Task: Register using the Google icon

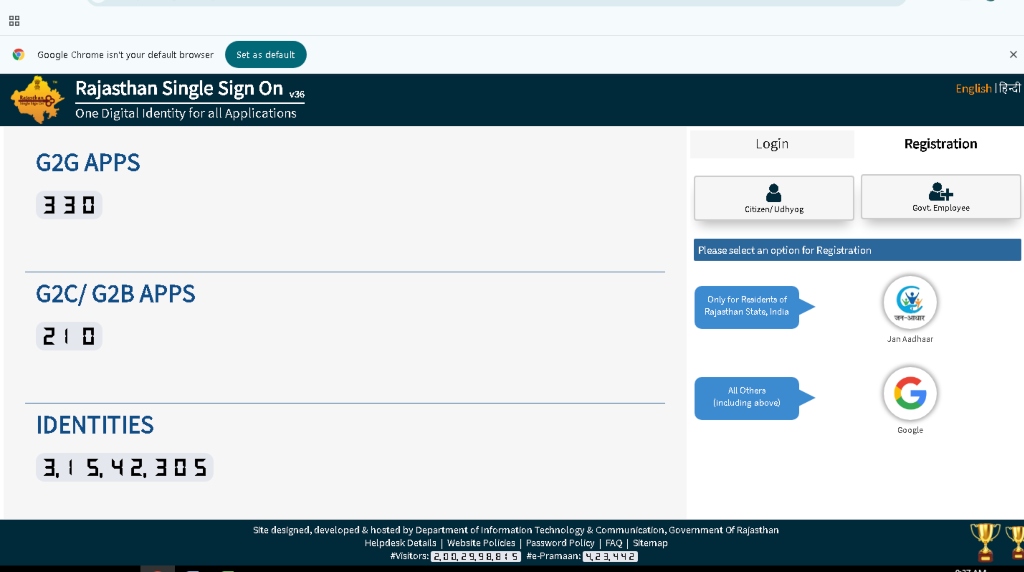Action: coord(910,393)
